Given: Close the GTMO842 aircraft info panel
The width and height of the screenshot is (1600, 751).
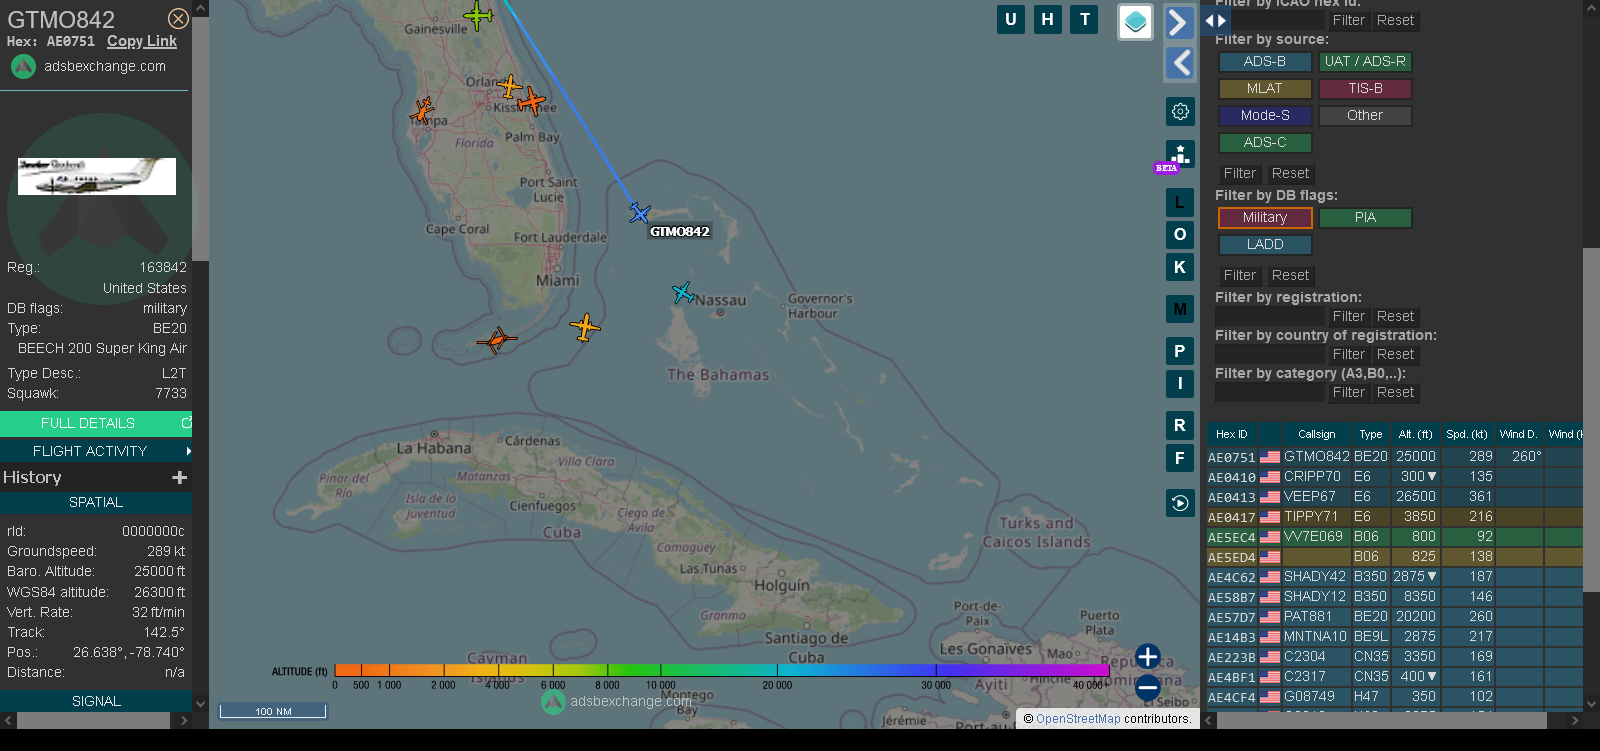Looking at the screenshot, I should point(178,19).
